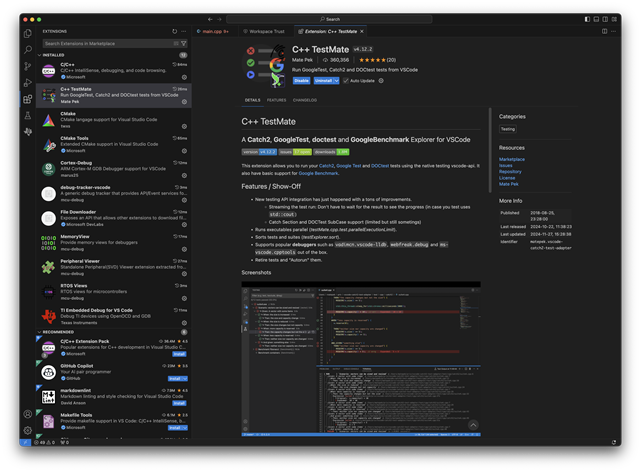
Task: Close the Extension: C++ TestMate tab
Action: pos(362,31)
